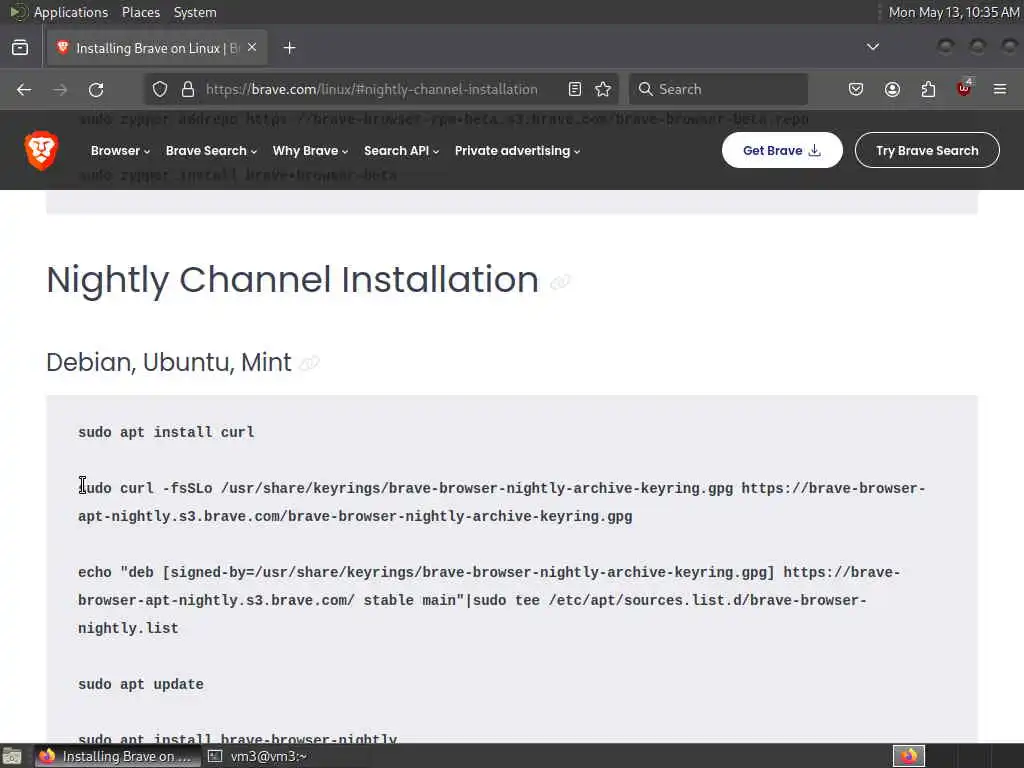Open the Pocket save icon
Screen dimensions: 1024x768
(856, 89)
